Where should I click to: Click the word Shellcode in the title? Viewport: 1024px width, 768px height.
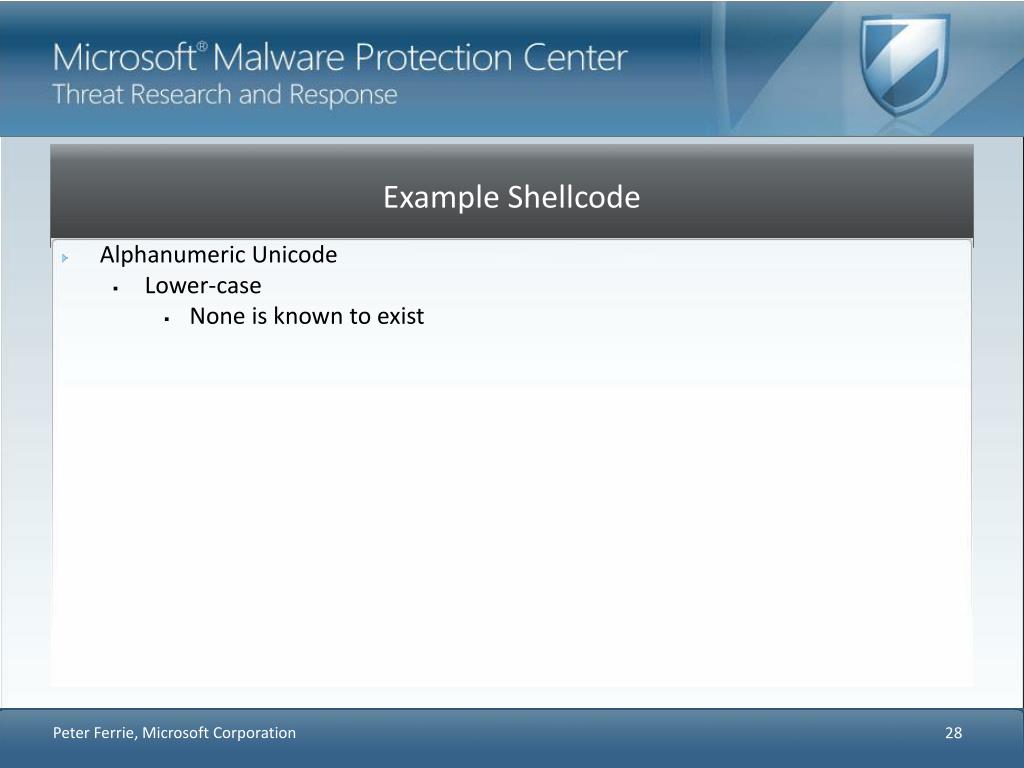pyautogui.click(x=573, y=197)
